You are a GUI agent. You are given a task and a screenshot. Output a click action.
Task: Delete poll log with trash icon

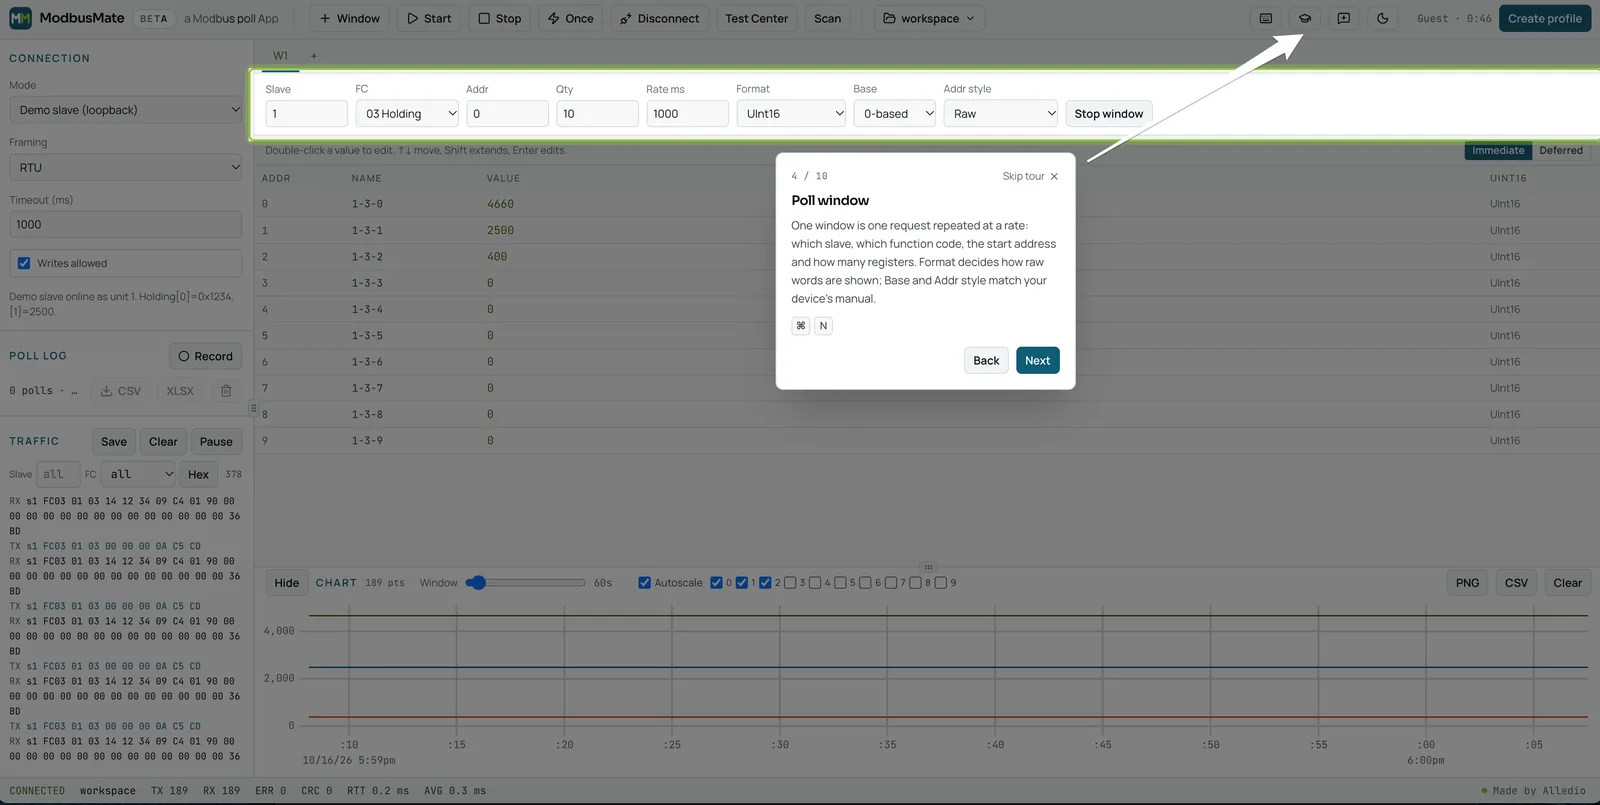point(226,391)
